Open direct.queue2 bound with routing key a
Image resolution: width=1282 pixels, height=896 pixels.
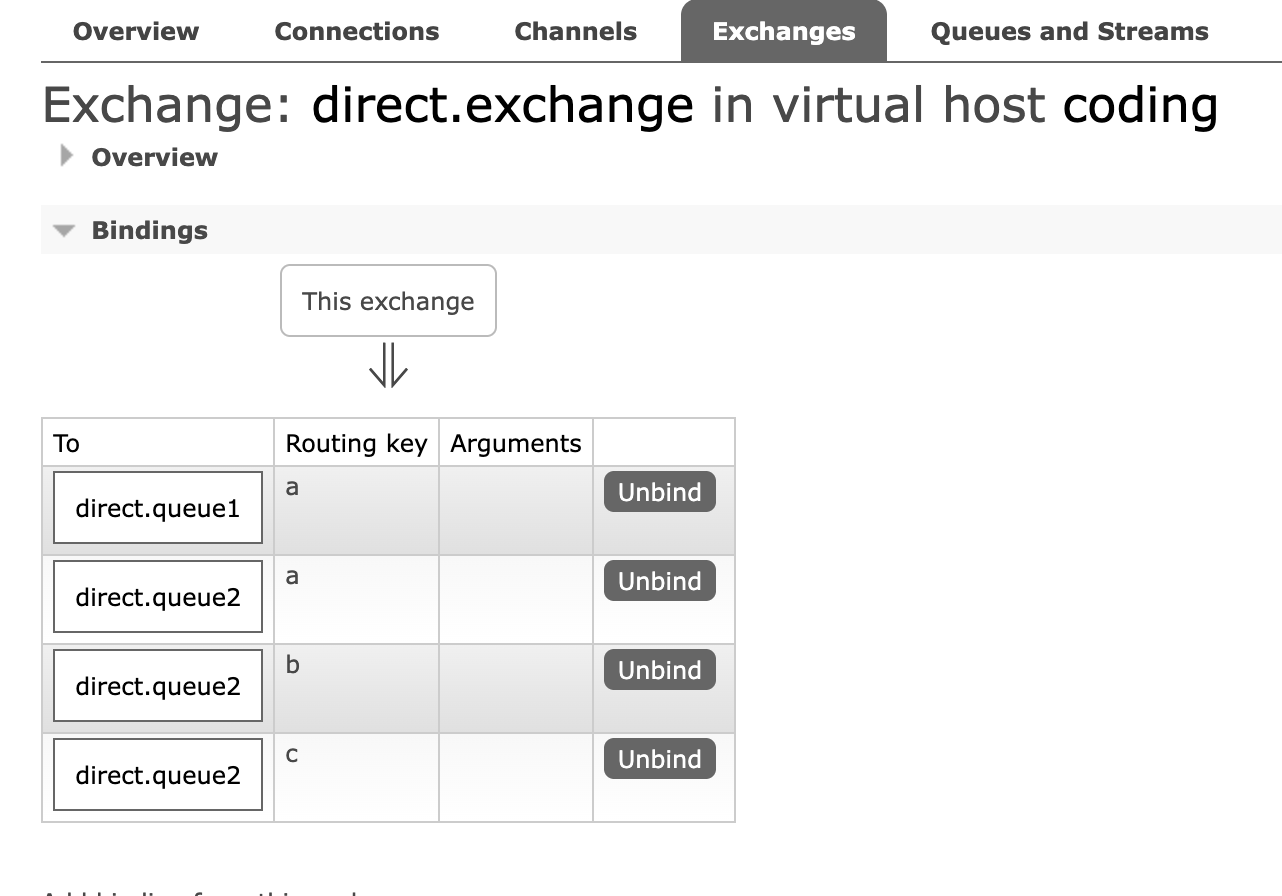coord(158,597)
